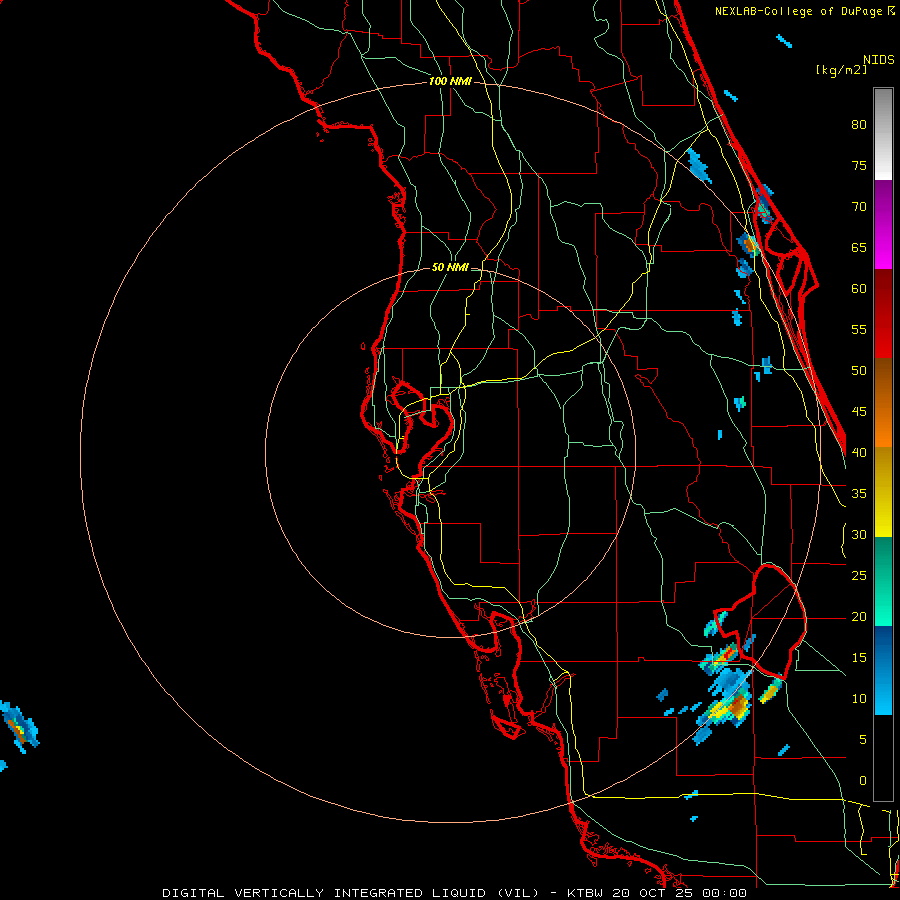900x900 pixels.
Task: Click the 45 value on the VIL scale
Action: click(859, 412)
